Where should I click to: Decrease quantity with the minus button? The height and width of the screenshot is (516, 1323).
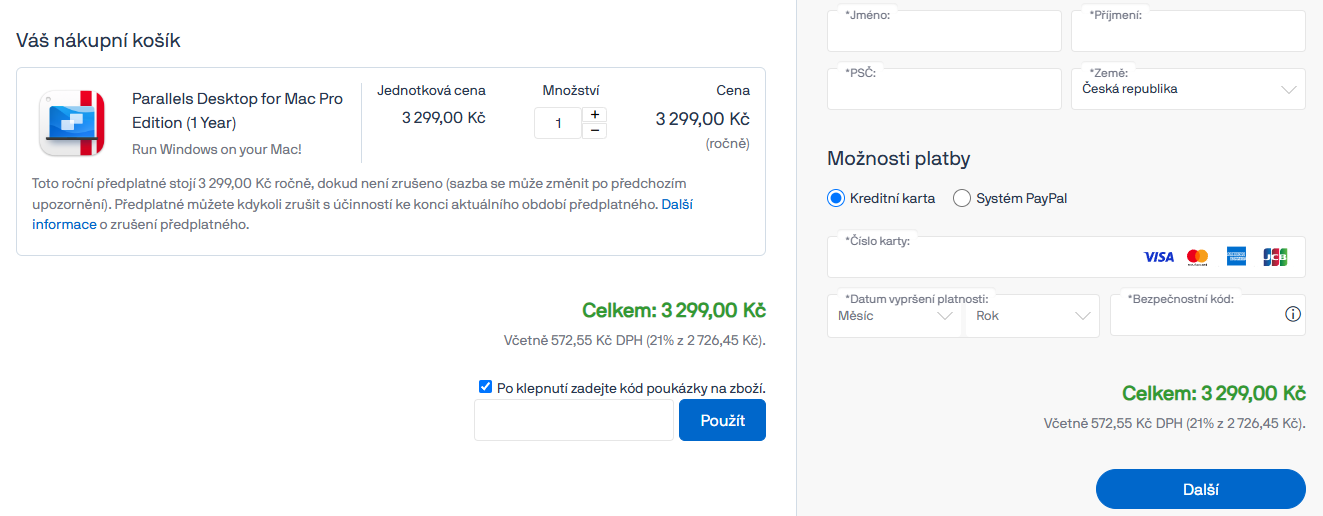[594, 131]
